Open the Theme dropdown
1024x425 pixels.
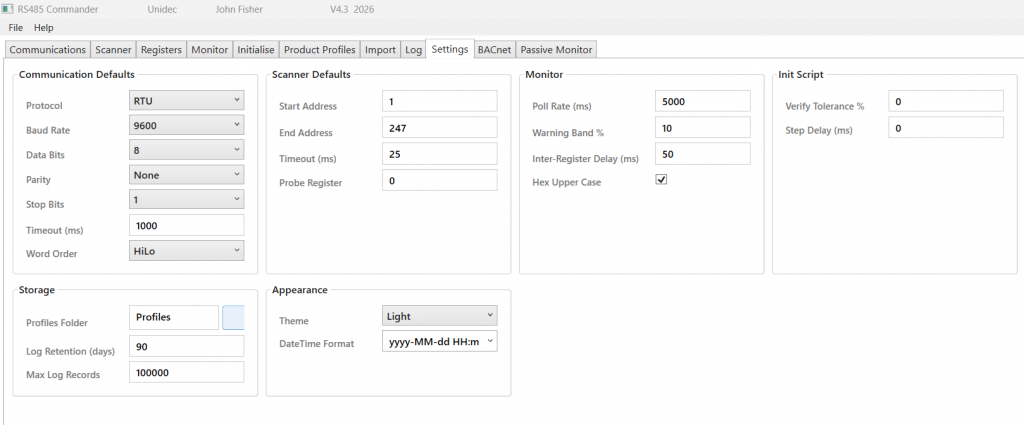pos(439,316)
